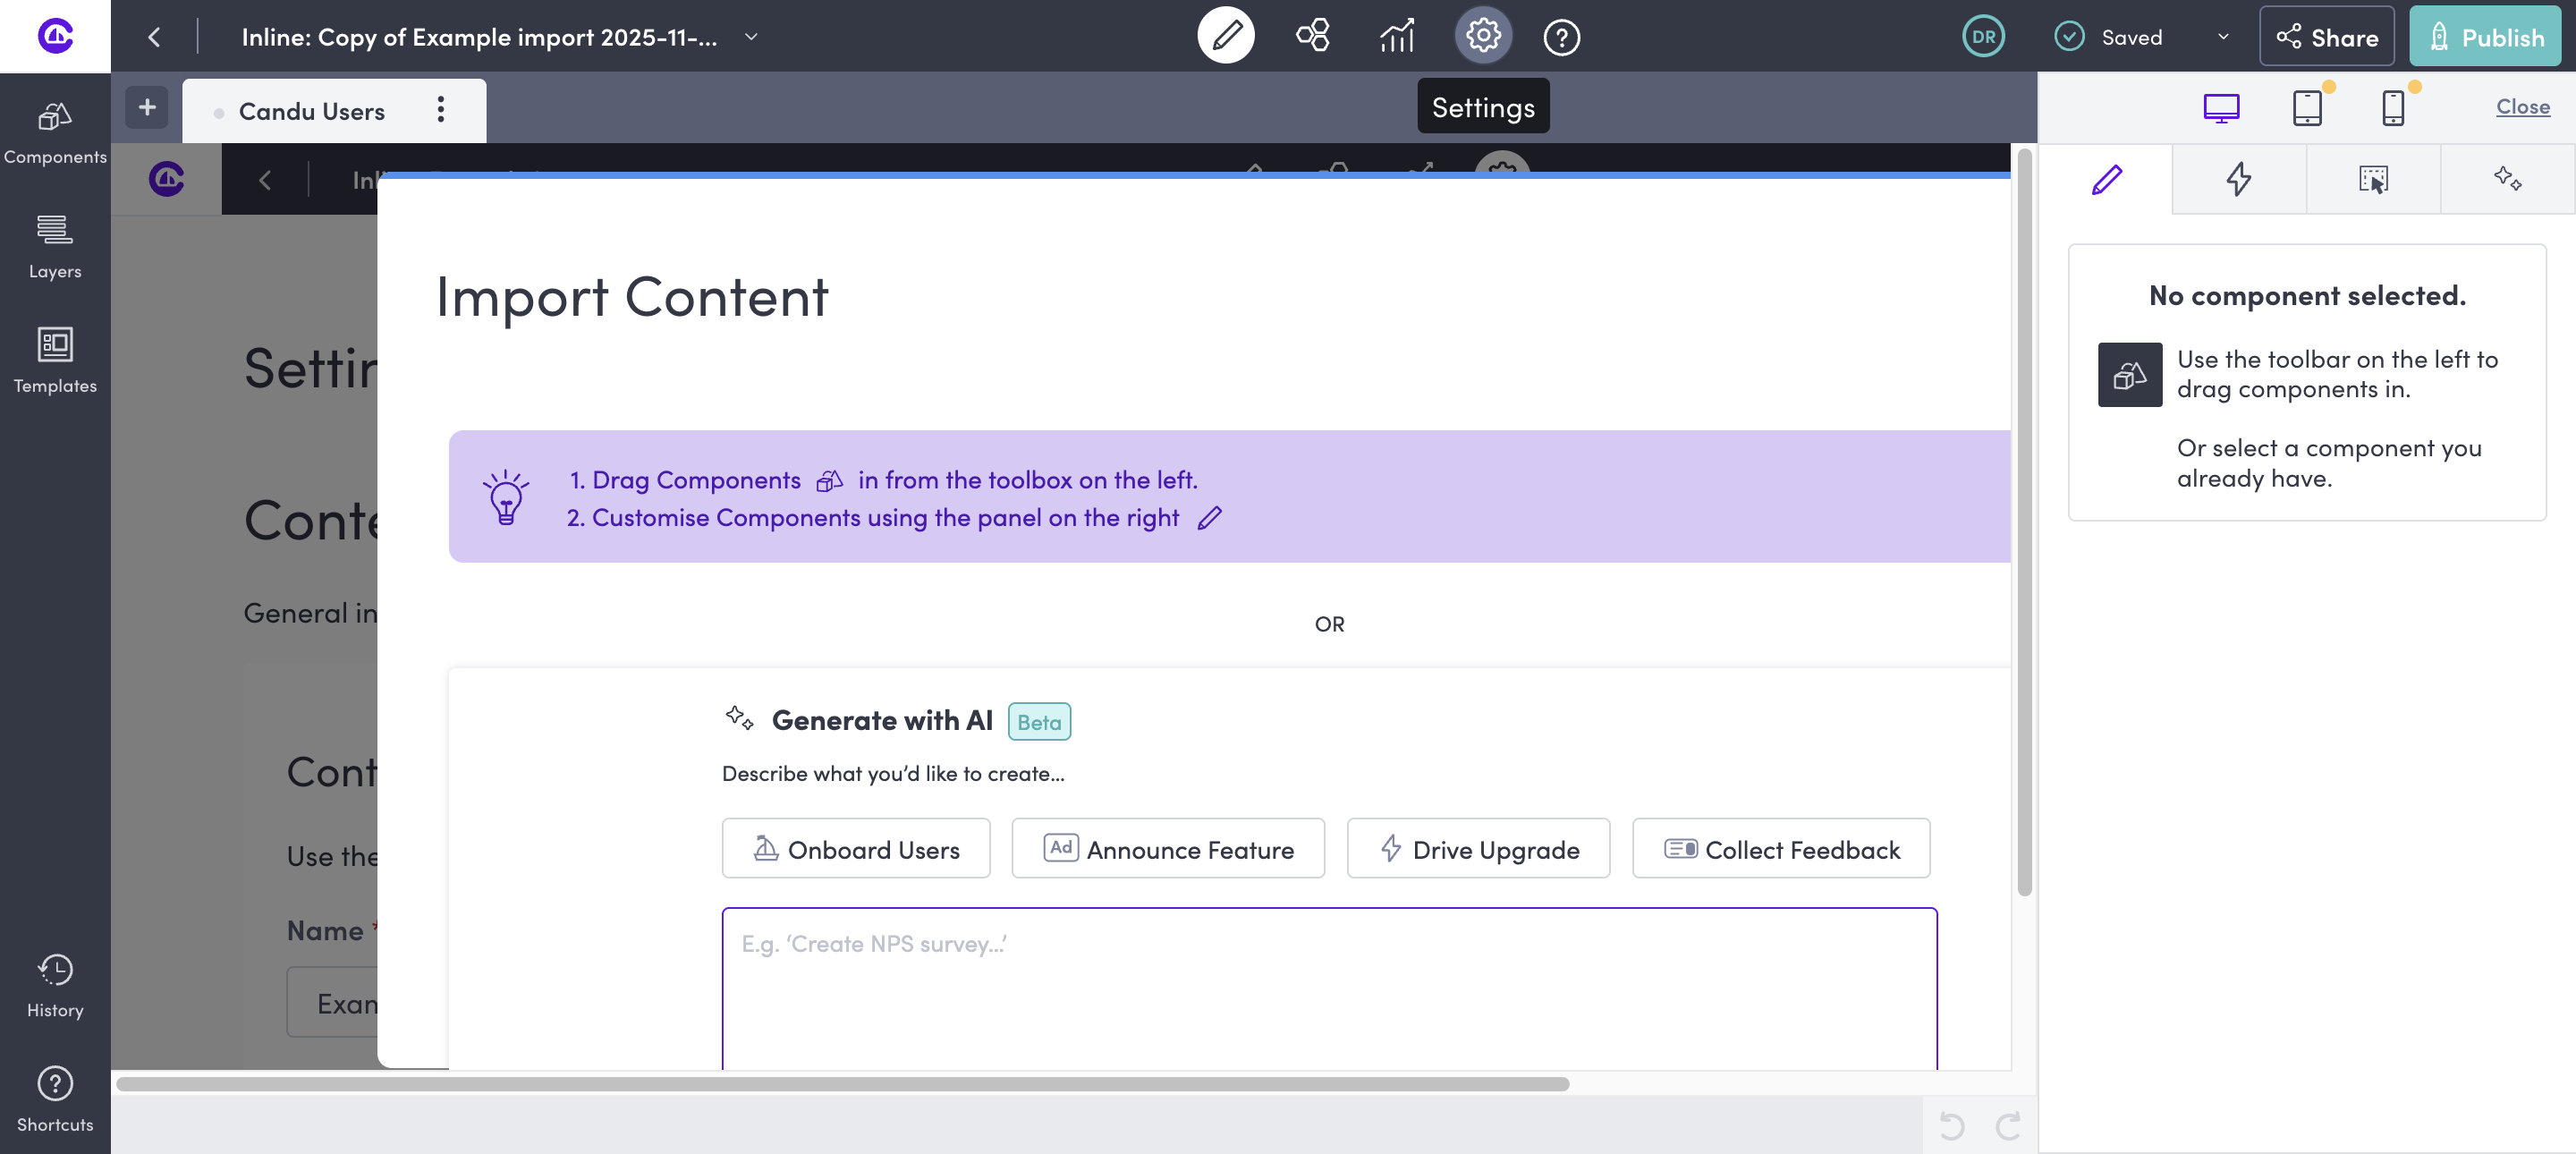Switch to mobile preview
The image size is (2576, 1154).
[2393, 107]
